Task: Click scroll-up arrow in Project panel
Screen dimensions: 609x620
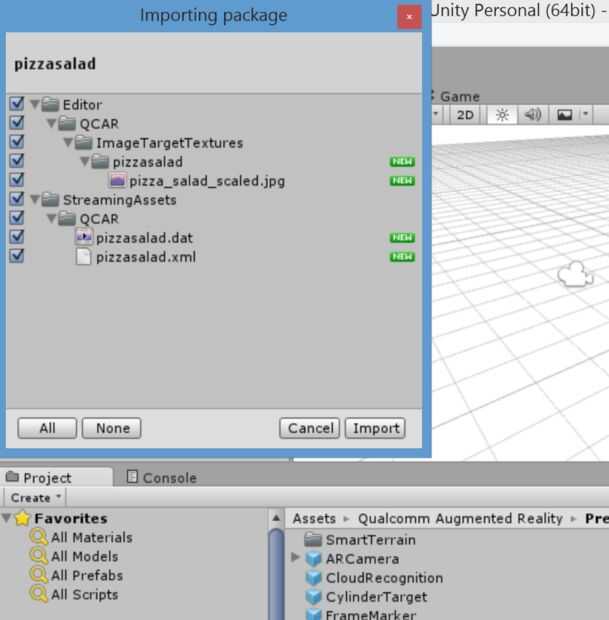Action: 276,518
